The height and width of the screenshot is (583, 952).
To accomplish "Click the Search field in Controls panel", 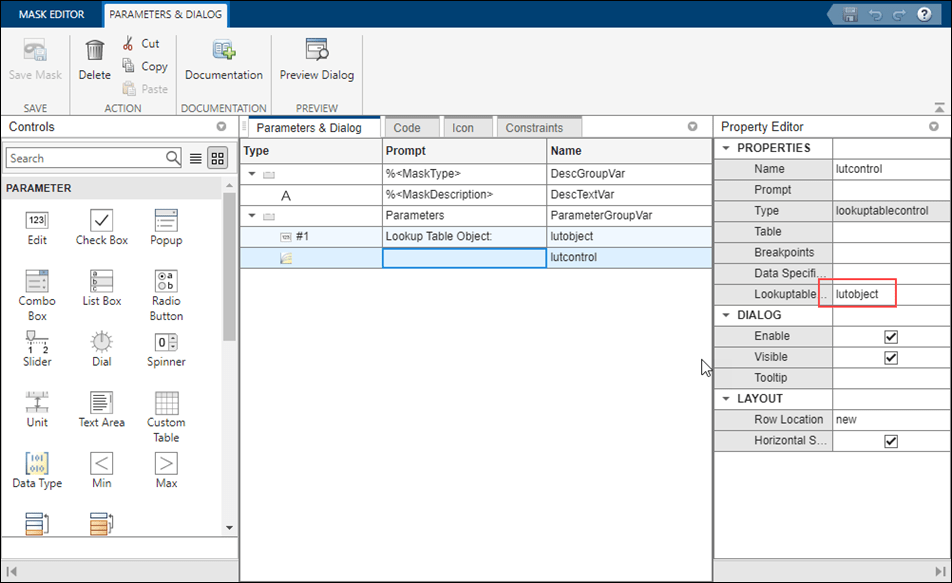I will tap(85, 158).
